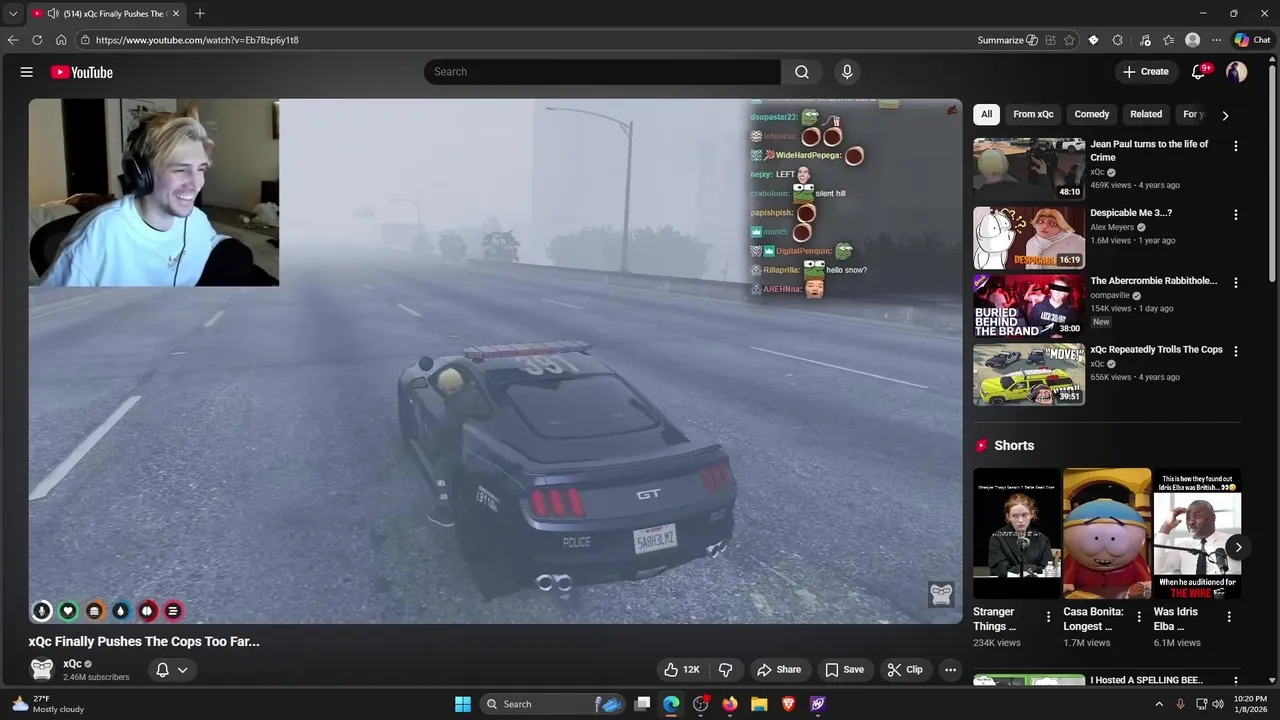Open options for Was Idris Elba short
This screenshot has height=720, width=1280.
[x=1229, y=617]
